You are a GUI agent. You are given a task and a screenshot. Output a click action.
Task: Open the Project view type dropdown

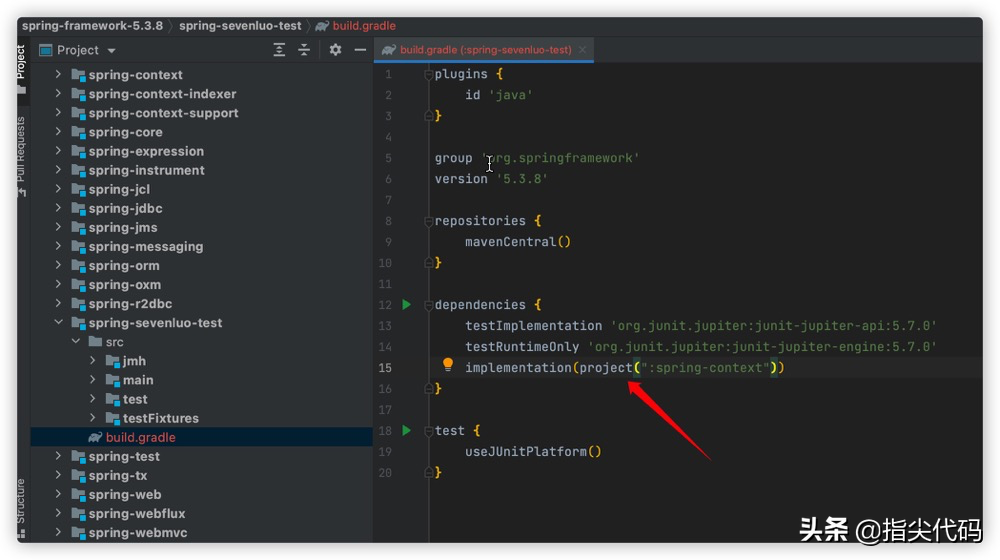112,50
